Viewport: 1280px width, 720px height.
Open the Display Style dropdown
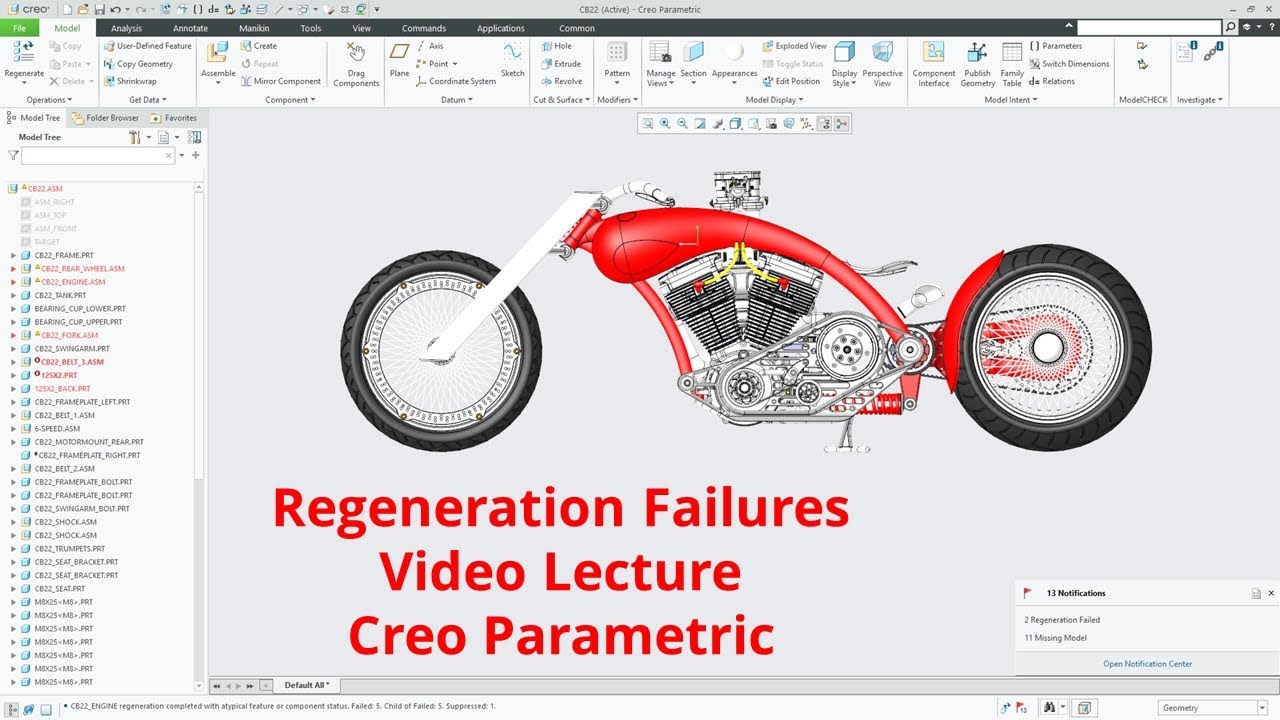[x=844, y=63]
